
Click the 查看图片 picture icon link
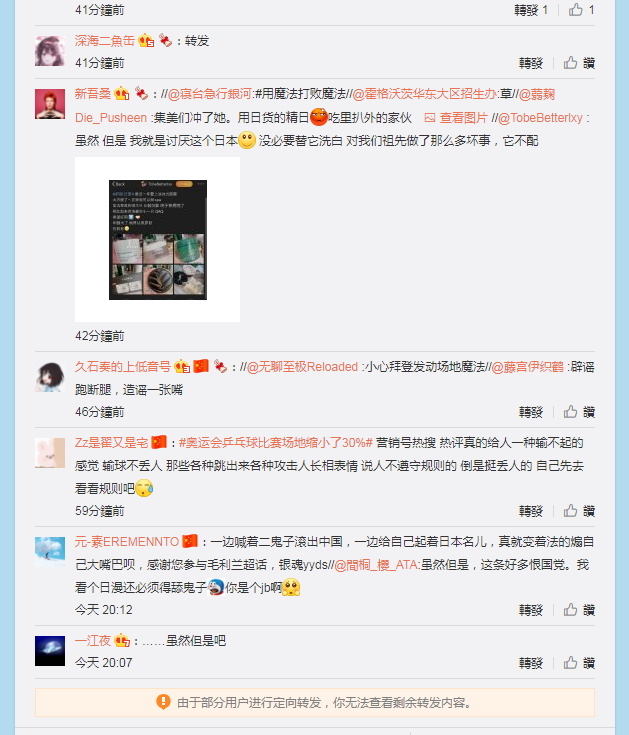pos(456,118)
